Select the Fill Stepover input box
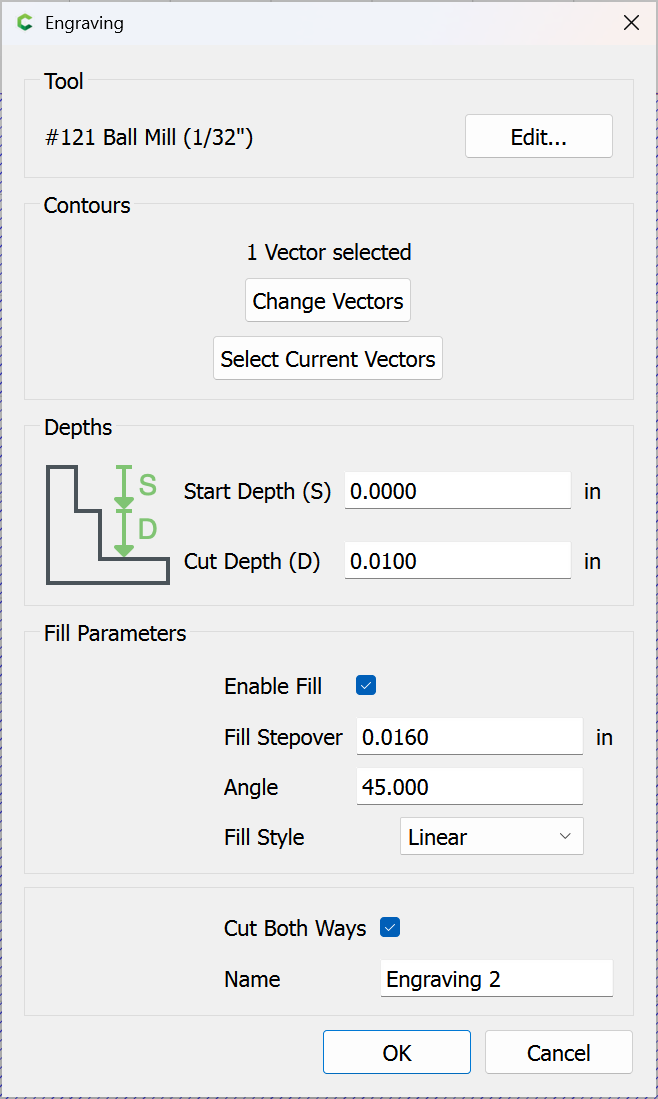Viewport: 658px width, 1099px height. [469, 738]
